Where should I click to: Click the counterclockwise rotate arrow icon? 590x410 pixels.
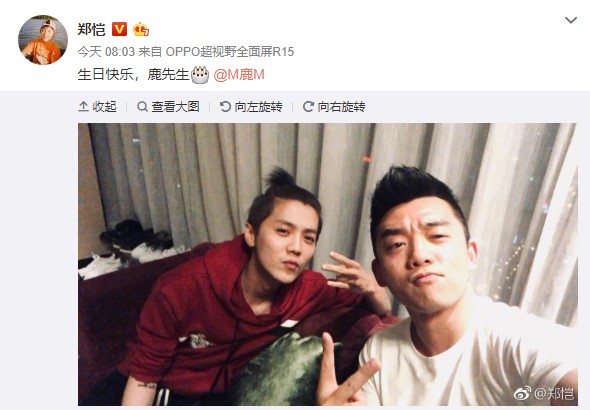pos(225,107)
